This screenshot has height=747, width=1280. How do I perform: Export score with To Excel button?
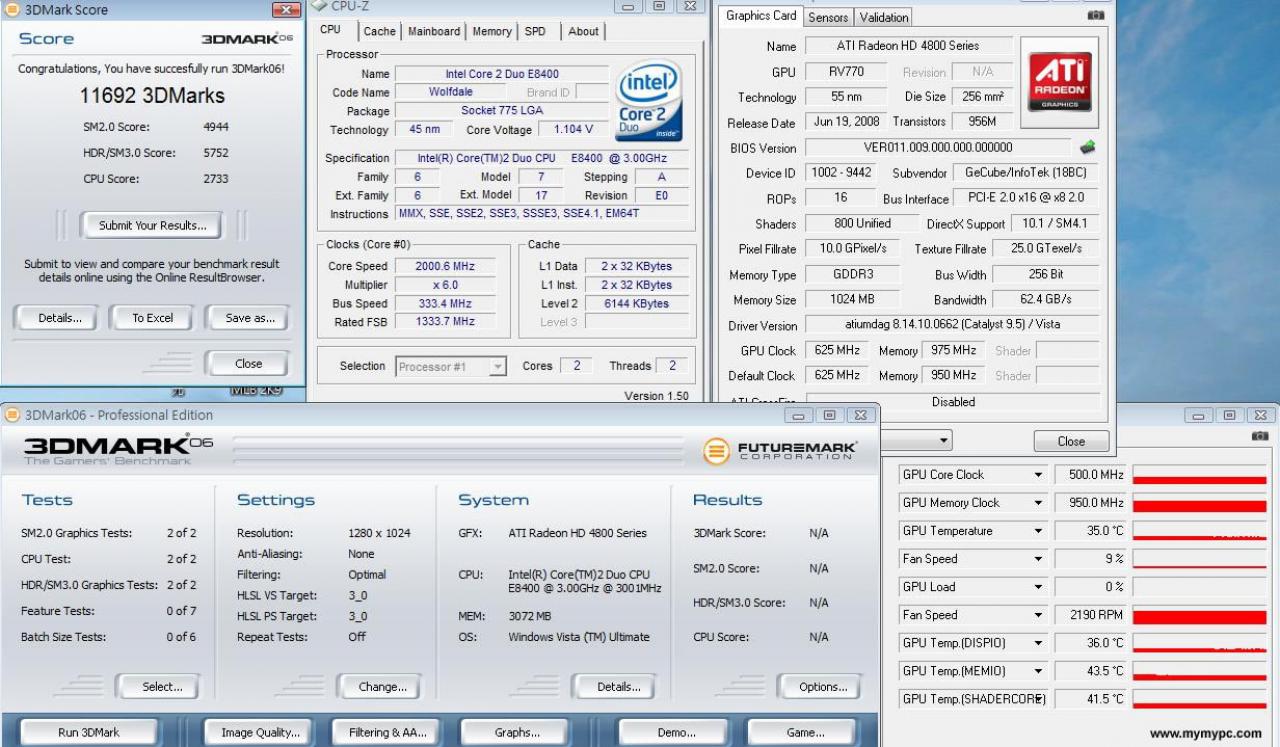(x=153, y=318)
